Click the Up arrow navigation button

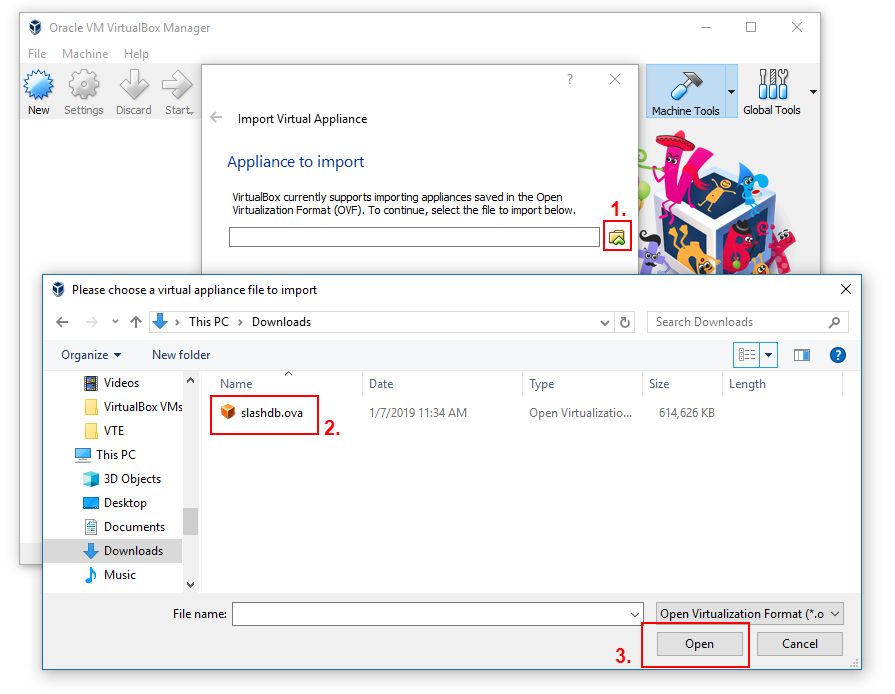click(136, 322)
